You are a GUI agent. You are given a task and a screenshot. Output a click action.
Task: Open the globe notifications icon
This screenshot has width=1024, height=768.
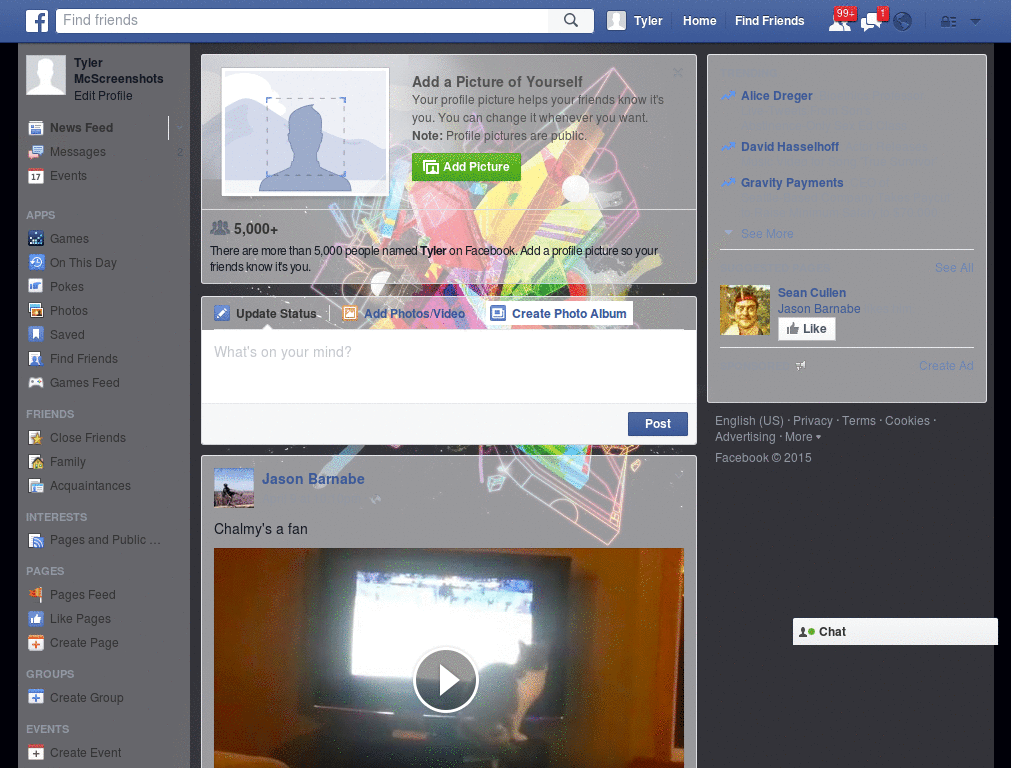coord(903,22)
